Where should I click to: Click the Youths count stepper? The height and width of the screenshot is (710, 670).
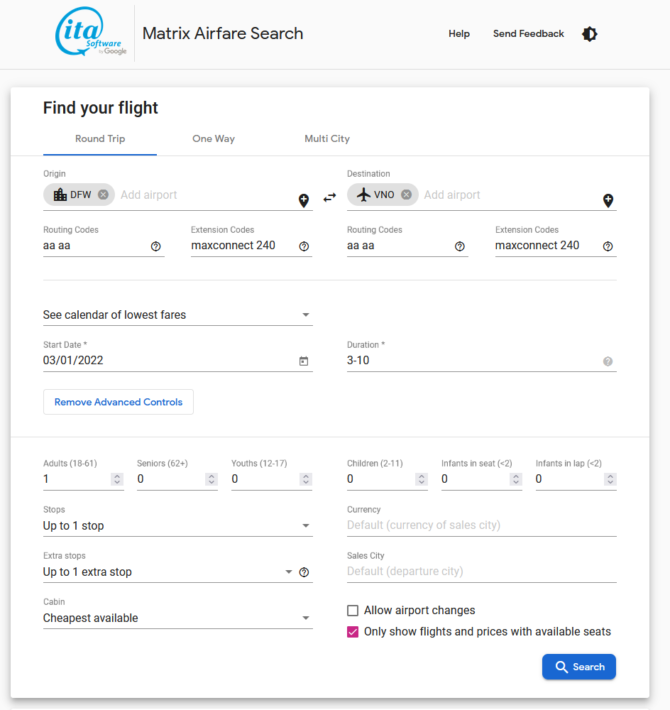pyautogui.click(x=306, y=479)
